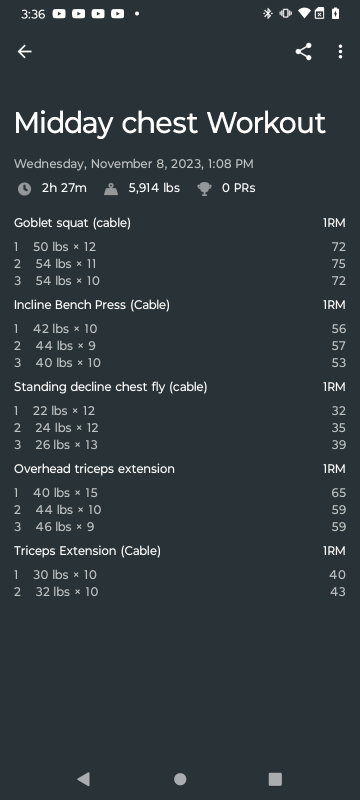Image resolution: width=360 pixels, height=800 pixels.
Task: Open Goblet squat (cable) exercise
Action: click(x=72, y=223)
